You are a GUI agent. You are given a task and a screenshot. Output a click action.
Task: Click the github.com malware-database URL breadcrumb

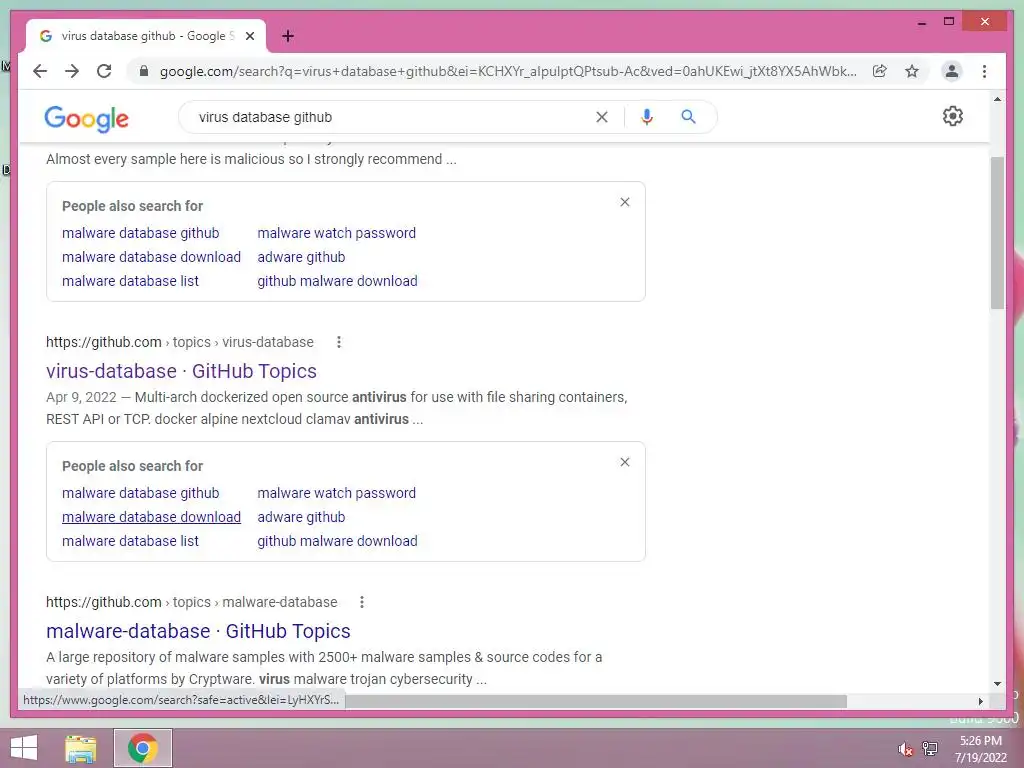click(191, 601)
